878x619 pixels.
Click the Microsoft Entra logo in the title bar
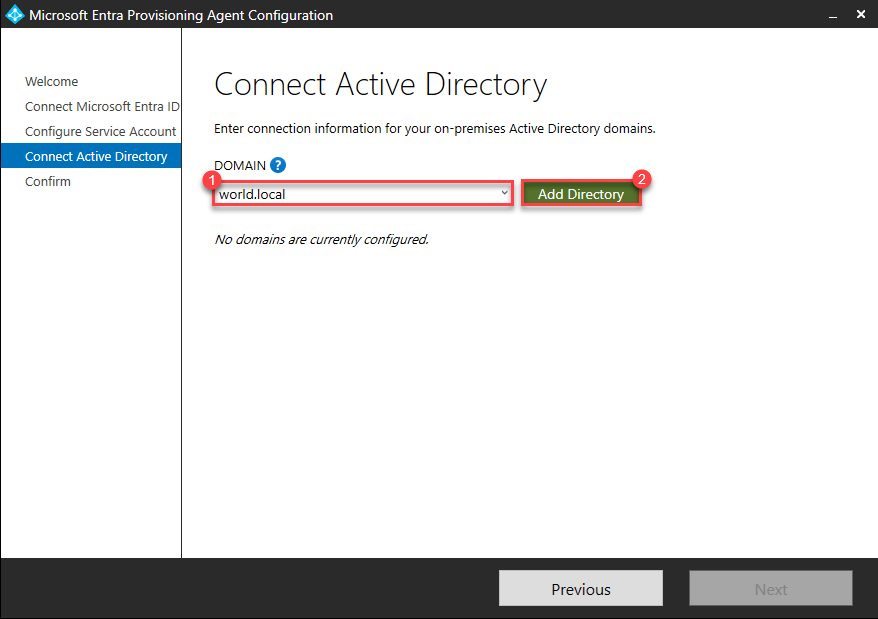pos(14,15)
